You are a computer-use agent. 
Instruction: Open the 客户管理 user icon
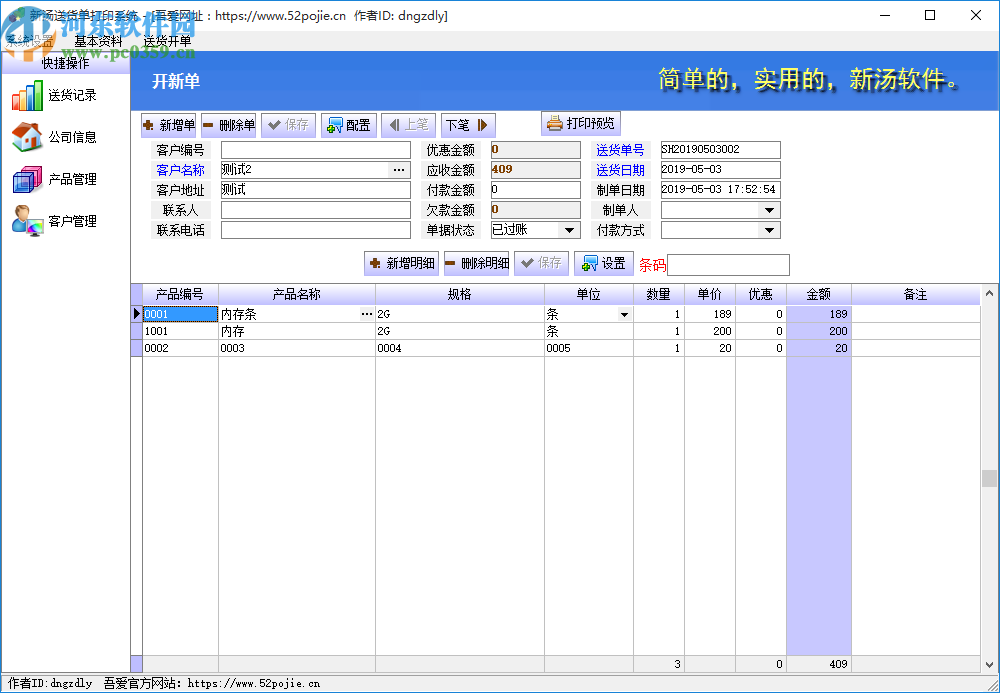pos(27,221)
